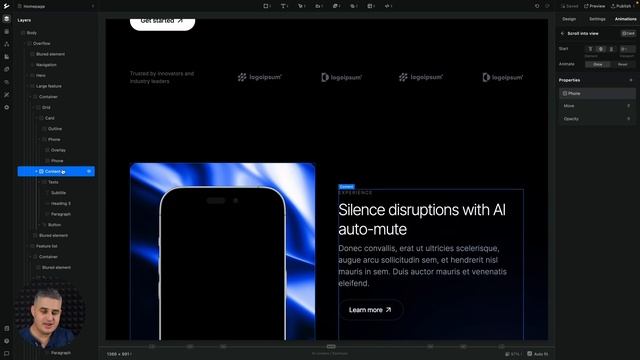Click the Learn more button on the canvas

point(371,310)
